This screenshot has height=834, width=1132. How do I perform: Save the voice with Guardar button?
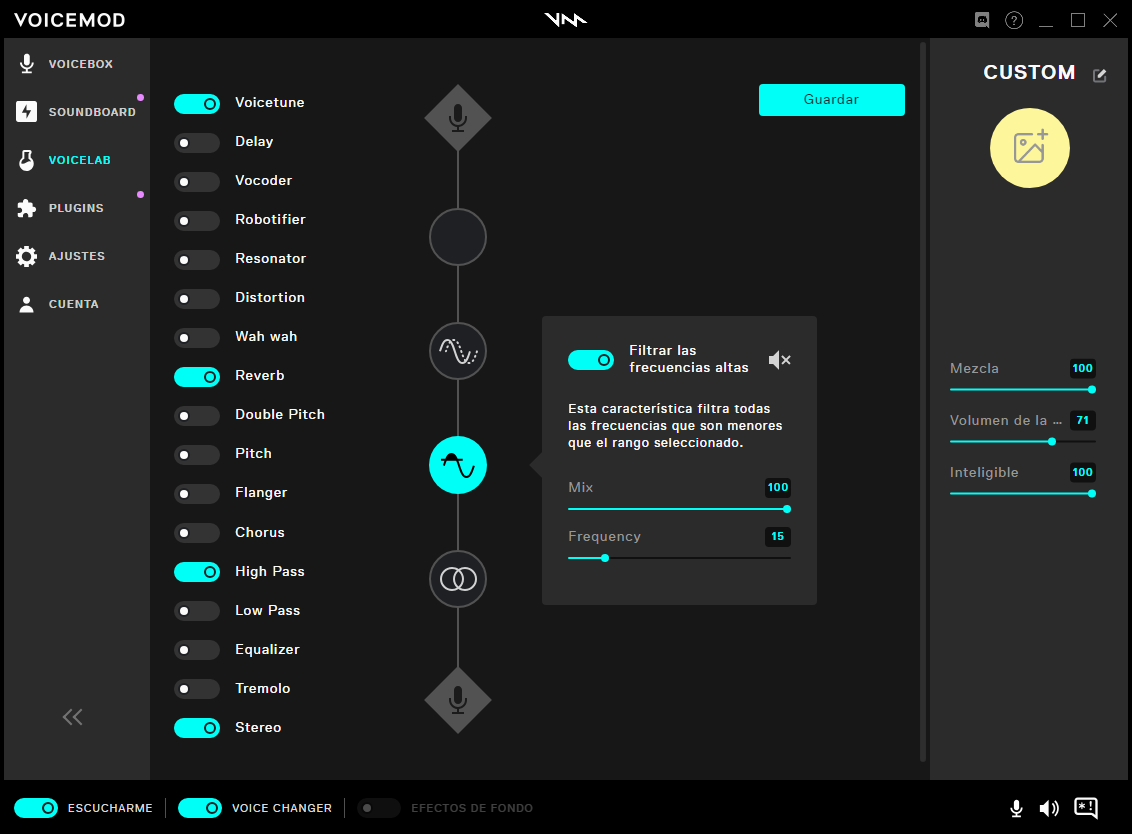[832, 100]
